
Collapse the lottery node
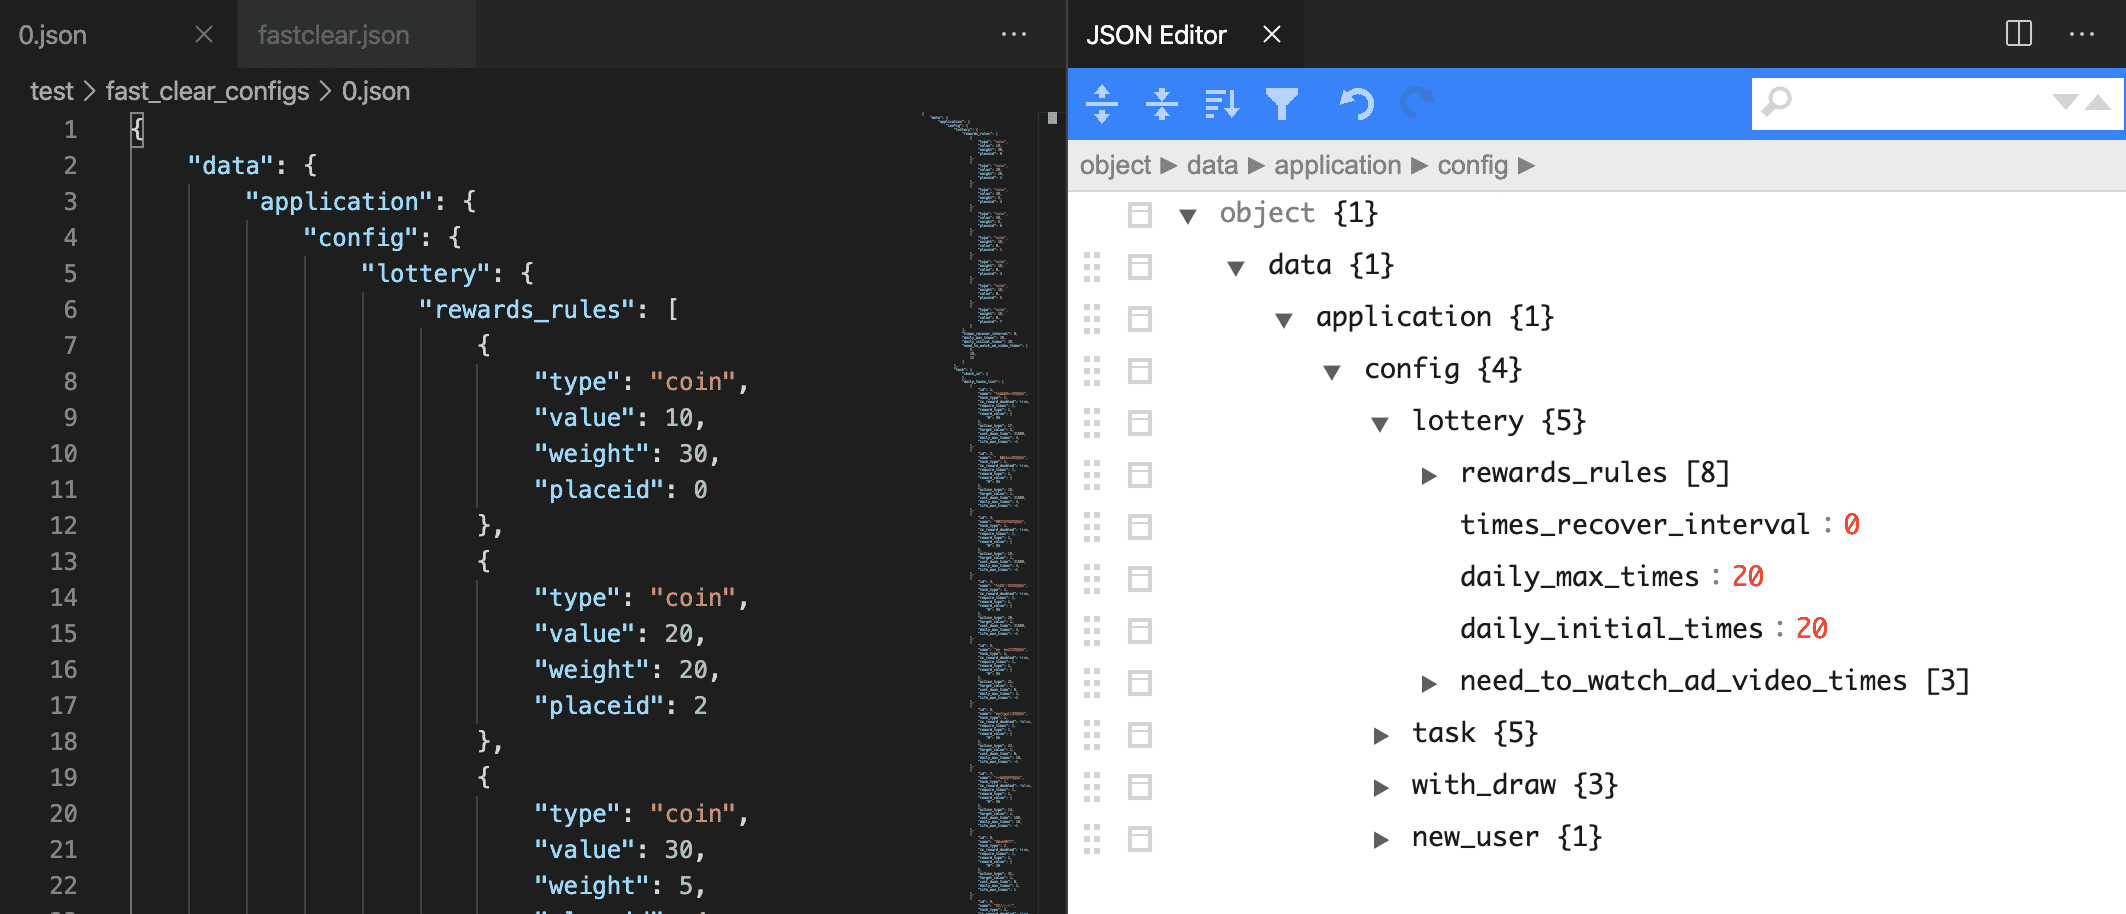(1380, 424)
